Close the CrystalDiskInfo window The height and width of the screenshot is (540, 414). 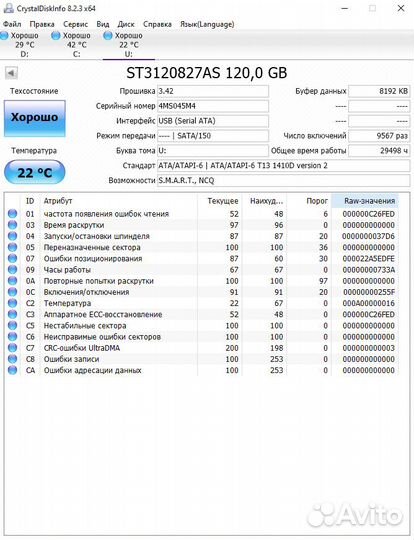point(401,8)
